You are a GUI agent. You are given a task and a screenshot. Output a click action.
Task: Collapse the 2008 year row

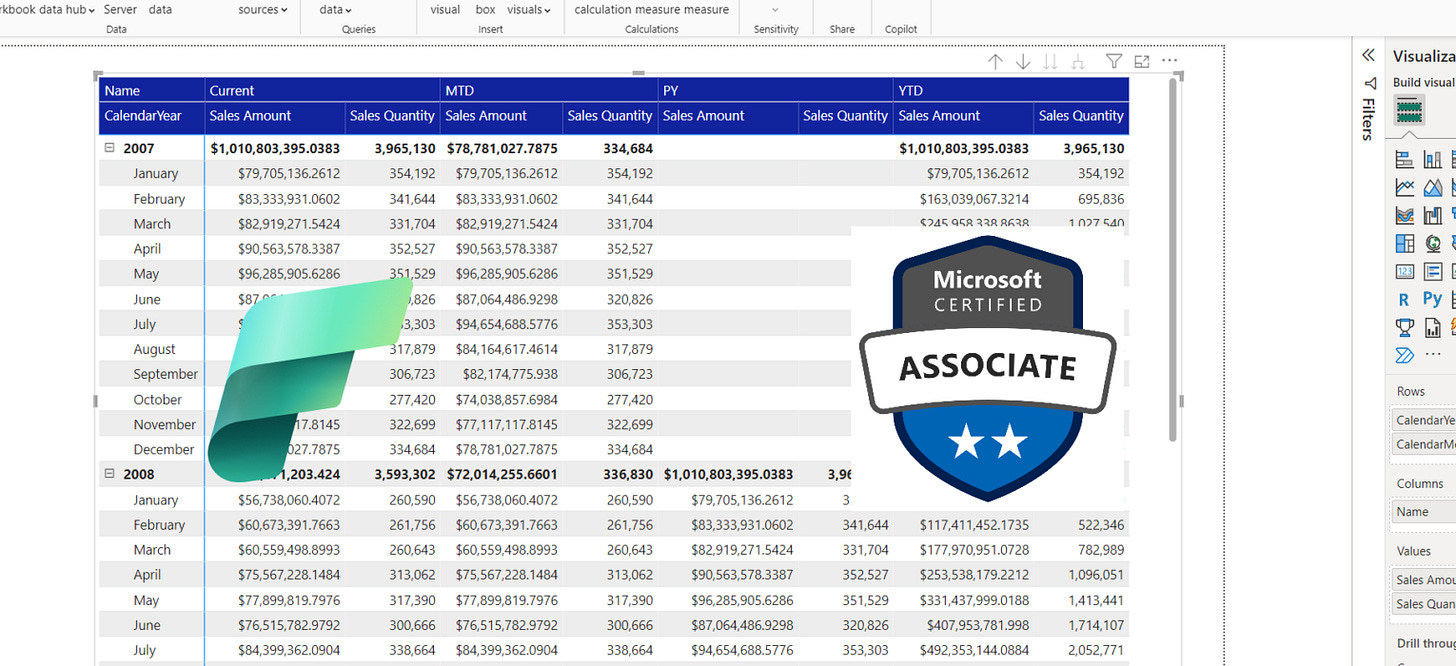click(110, 474)
